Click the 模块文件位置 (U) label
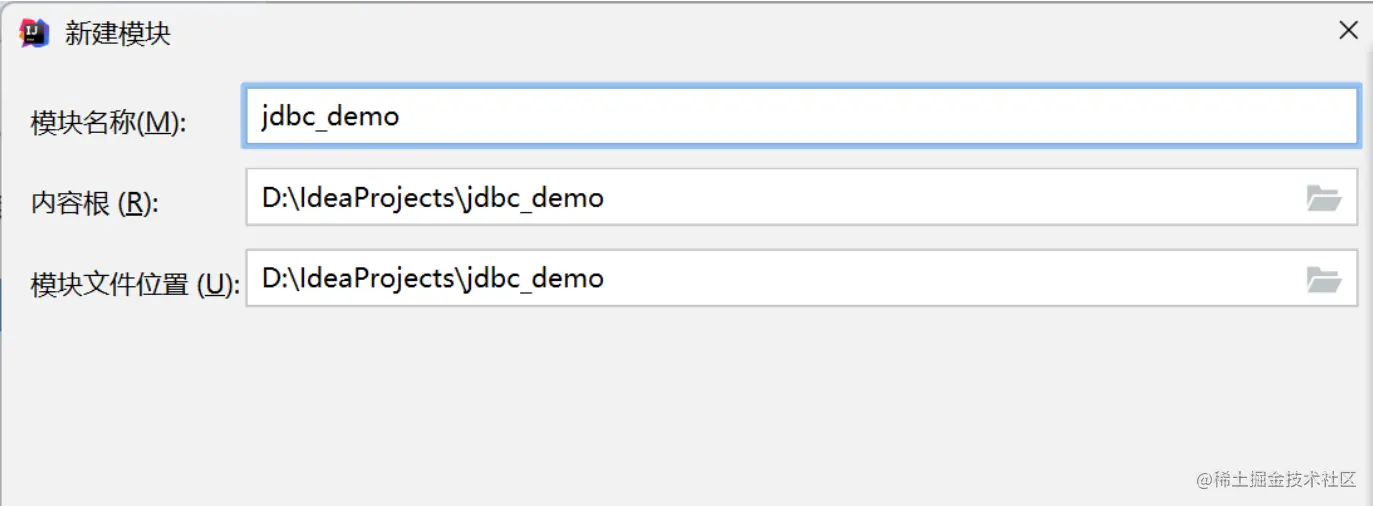 [x=135, y=285]
